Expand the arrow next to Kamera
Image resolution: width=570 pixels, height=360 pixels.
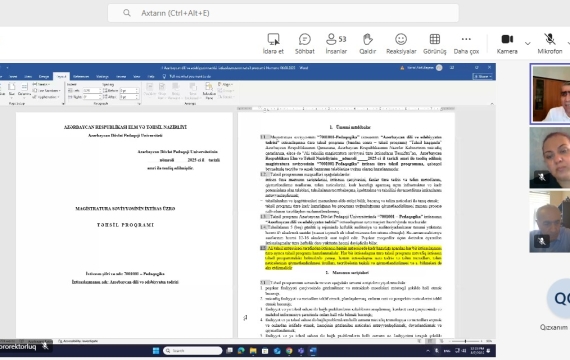click(x=527, y=44)
